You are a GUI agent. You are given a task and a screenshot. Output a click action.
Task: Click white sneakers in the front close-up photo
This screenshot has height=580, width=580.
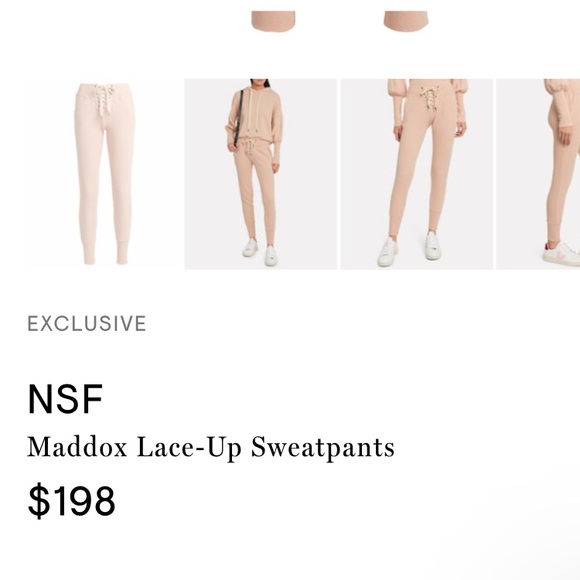409,248
